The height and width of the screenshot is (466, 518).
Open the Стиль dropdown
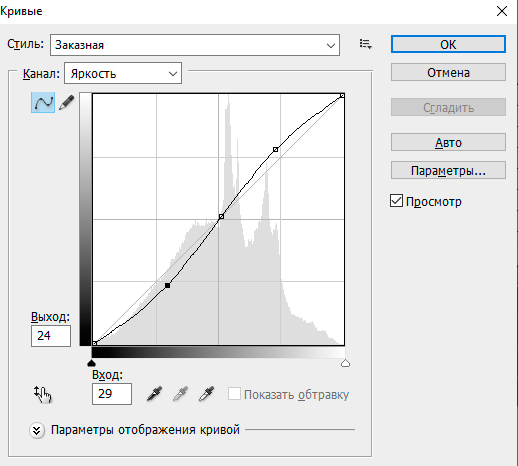[x=195, y=45]
